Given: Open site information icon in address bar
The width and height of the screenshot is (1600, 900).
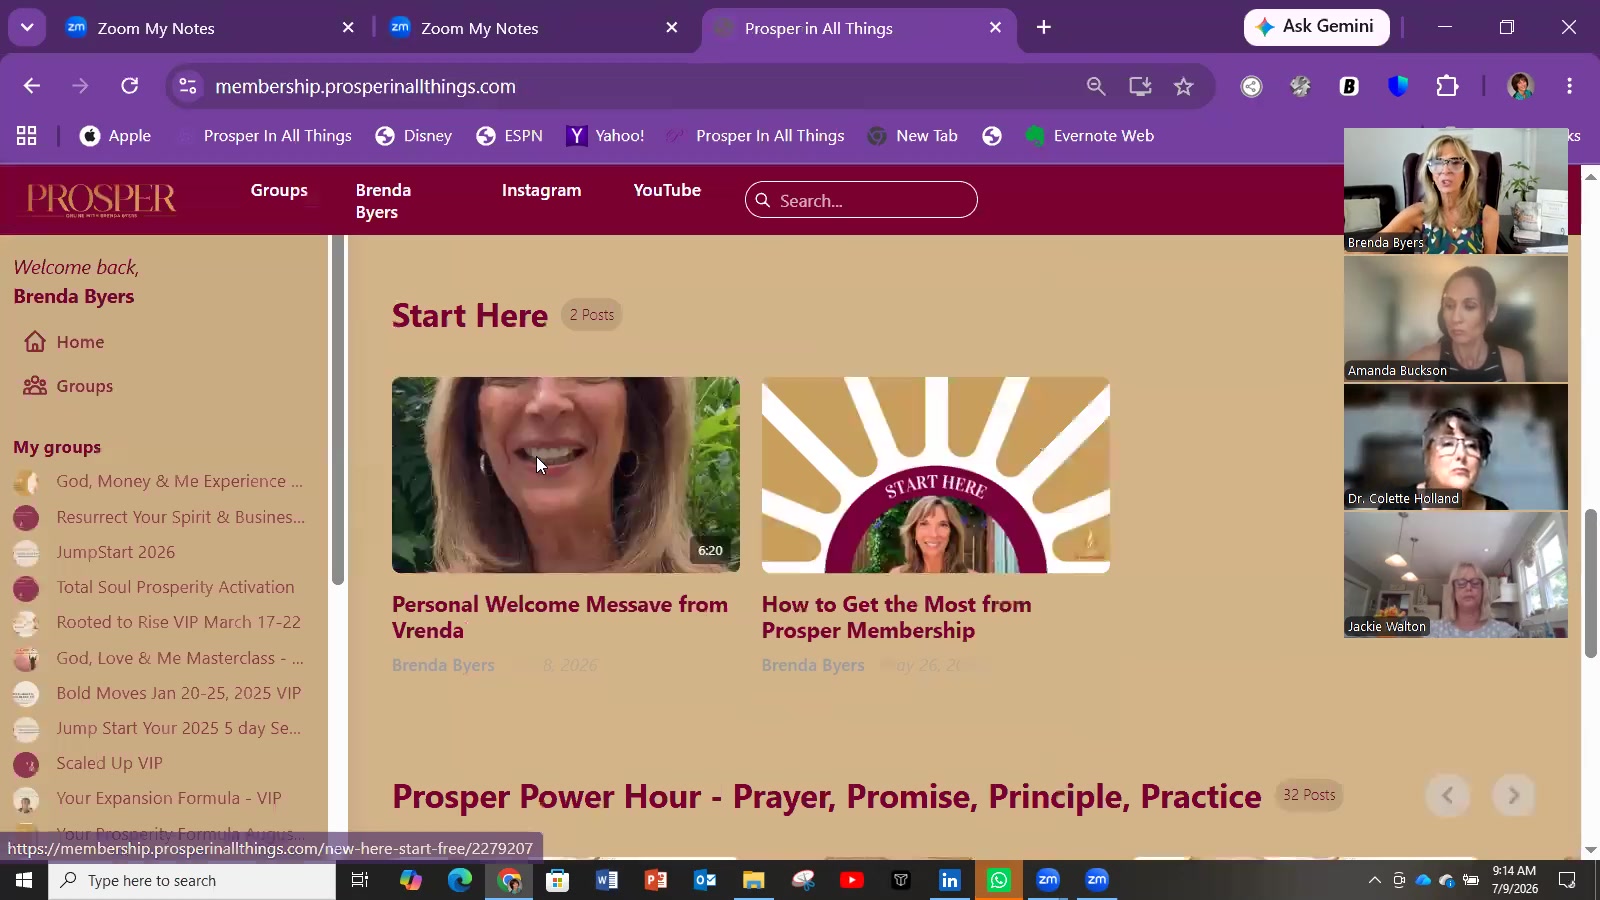Looking at the screenshot, I should point(188,86).
